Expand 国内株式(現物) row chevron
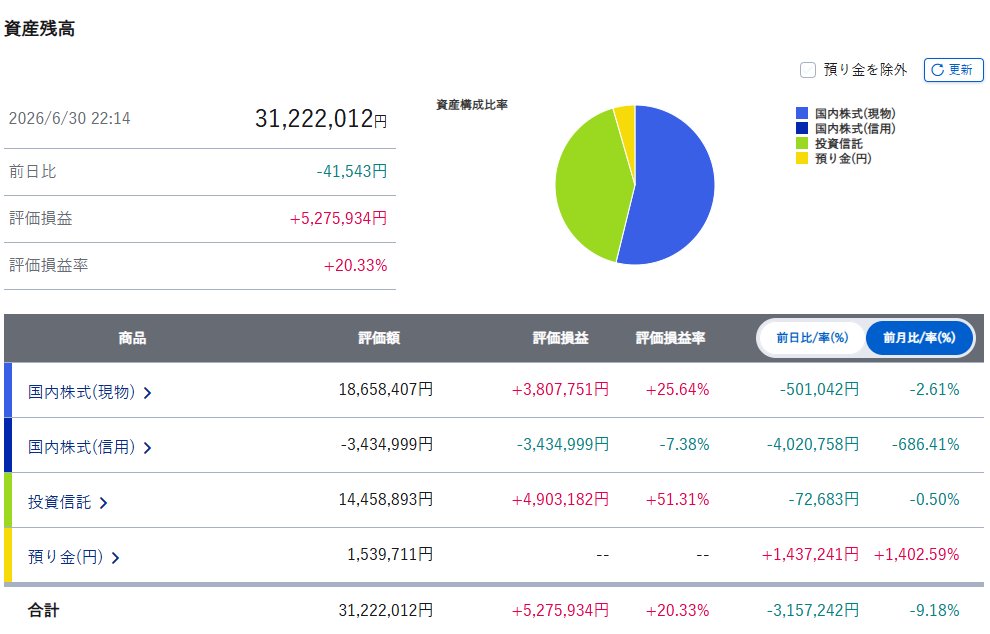Viewport: 990px width, 634px height. (148, 393)
